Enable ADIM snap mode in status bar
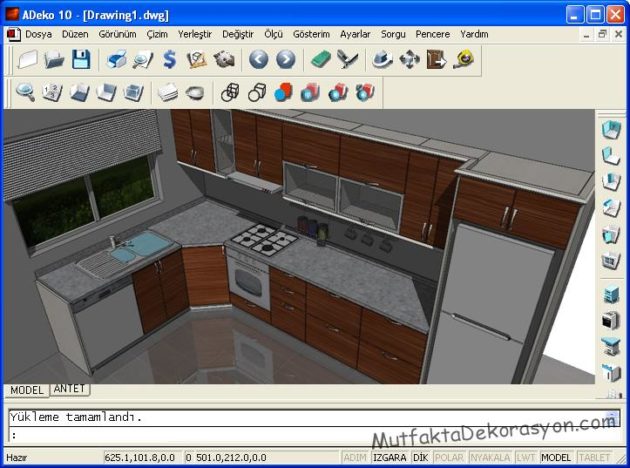Viewport: 630px width, 468px height. click(x=355, y=457)
